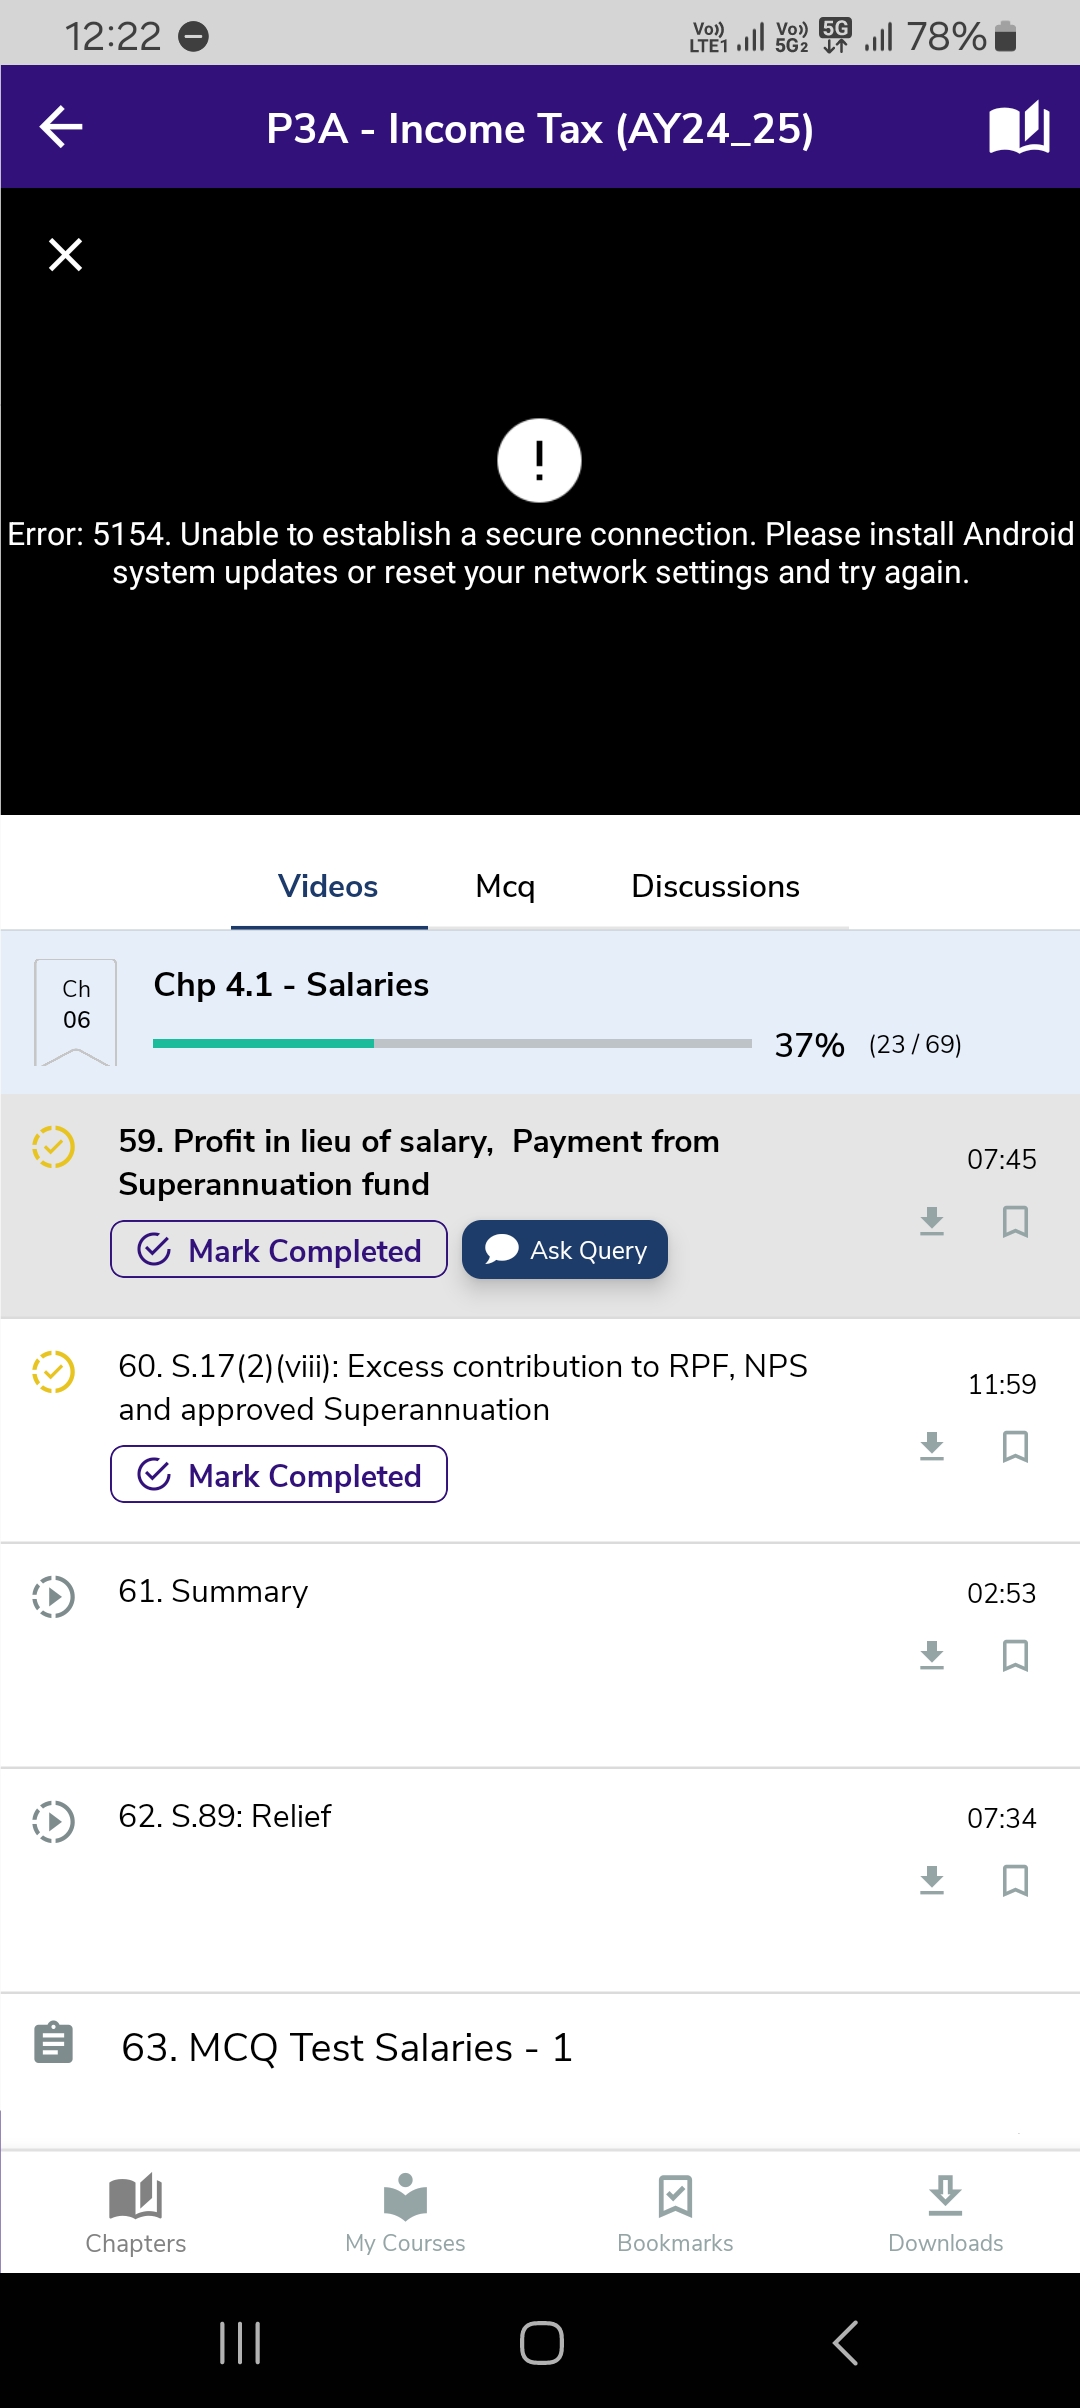Screen dimensions: 1080x2408
Task: Click the Chp 4.1 Salaries progress bar
Action: pos(452,1043)
